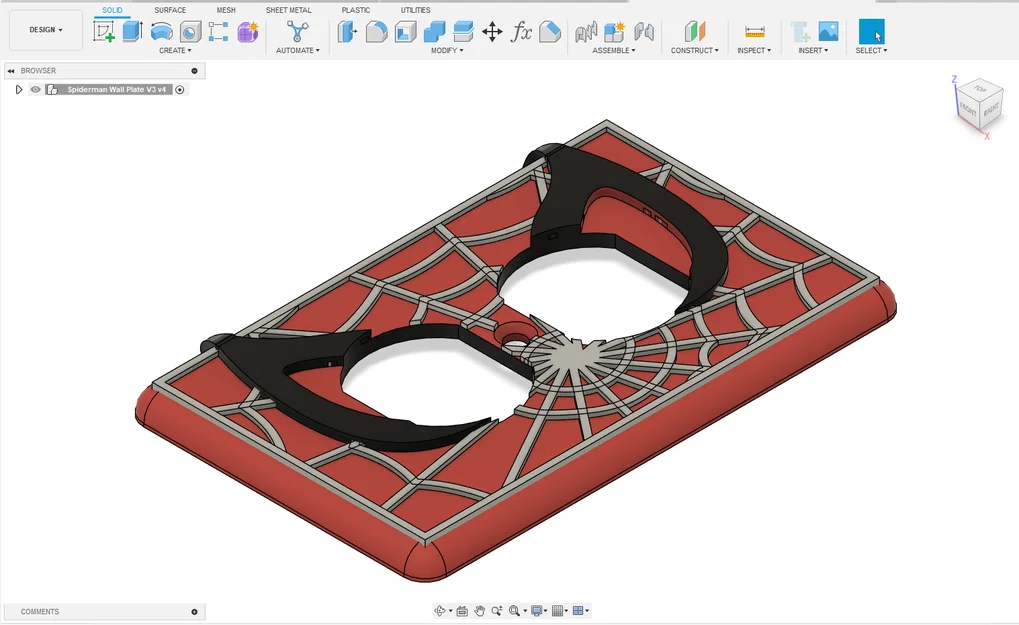
Task: Select the Rectangular Pattern tool
Action: pyautogui.click(x=218, y=31)
